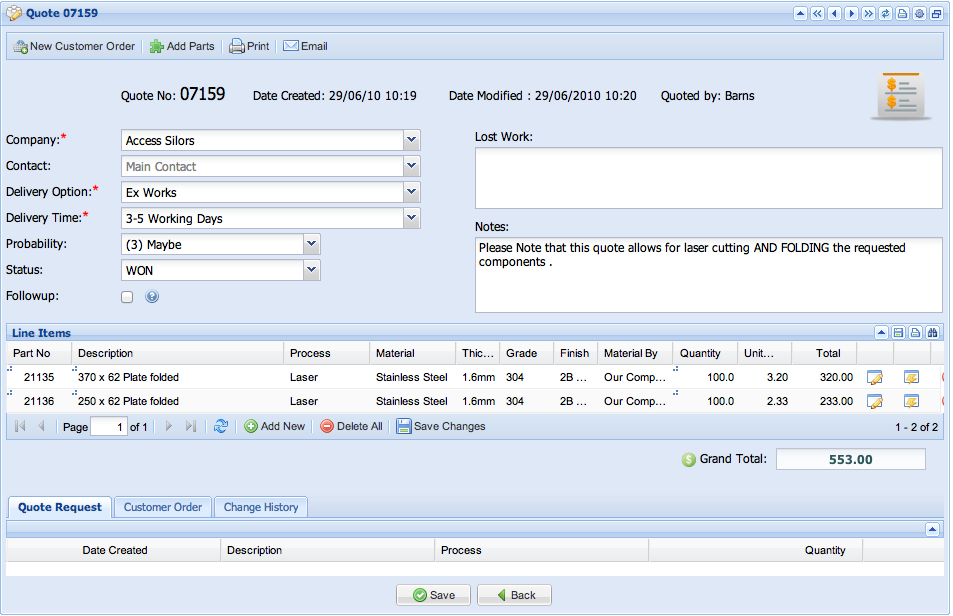Click the Print toolbar button
953x616 pixels.
pos(249,46)
